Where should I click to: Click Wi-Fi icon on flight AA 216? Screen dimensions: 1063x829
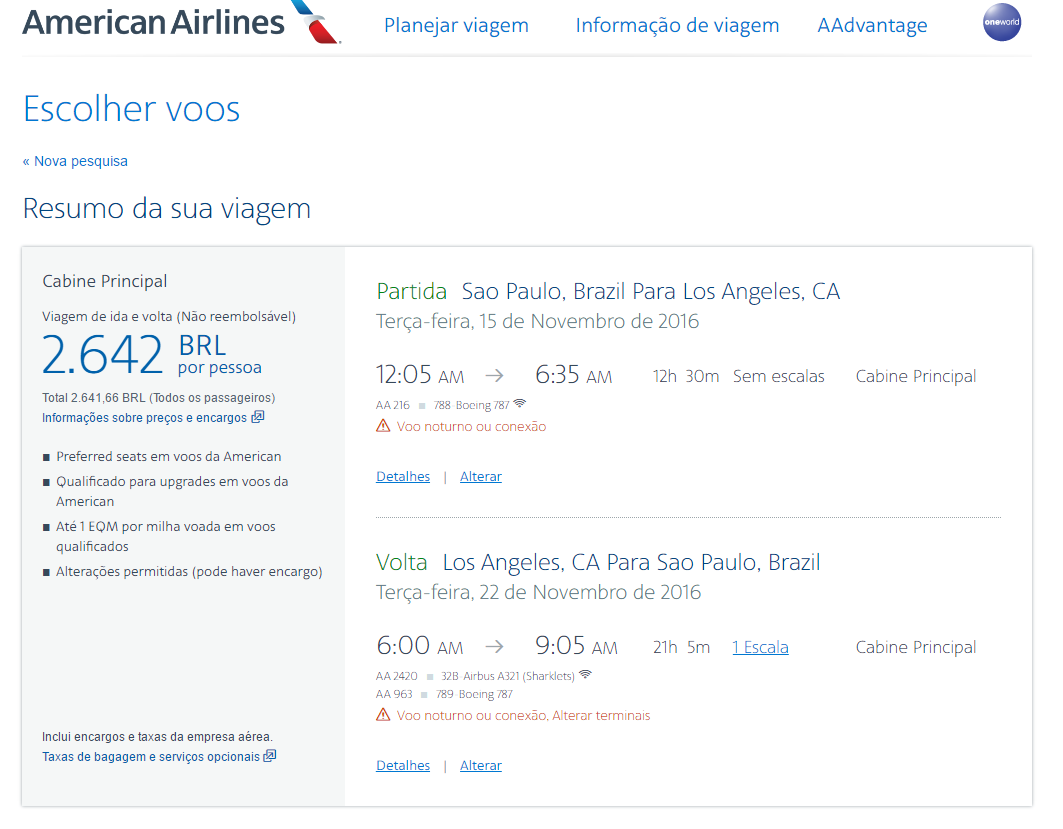pyautogui.click(x=519, y=404)
